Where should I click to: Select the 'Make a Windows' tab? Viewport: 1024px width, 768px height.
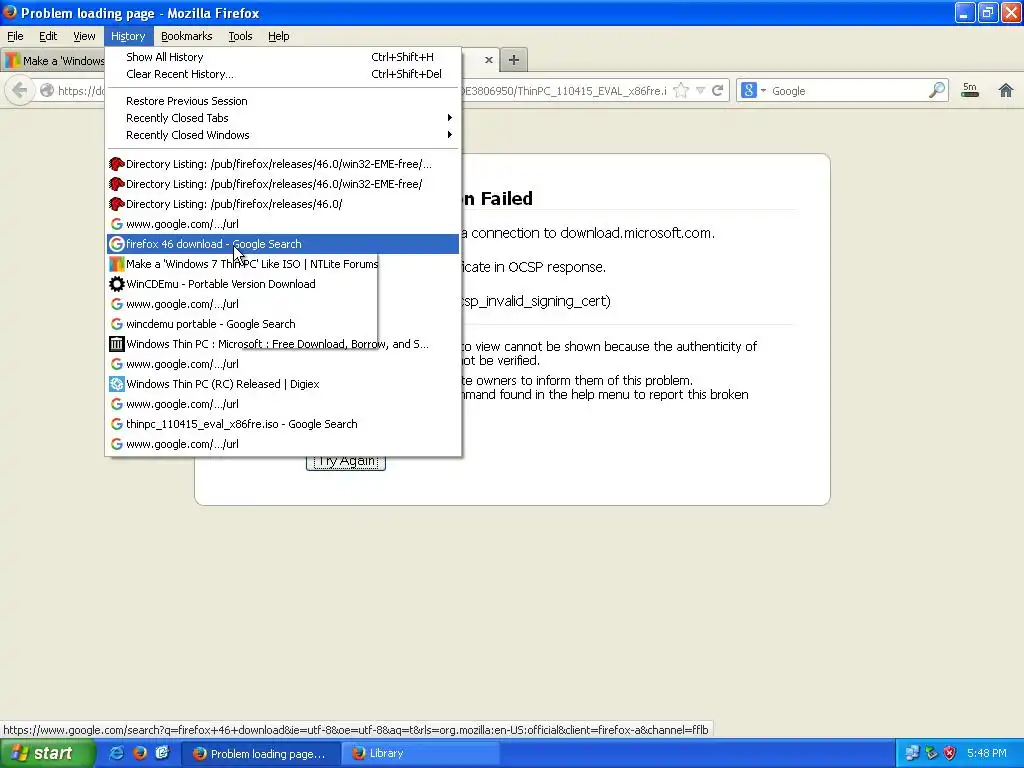point(54,60)
